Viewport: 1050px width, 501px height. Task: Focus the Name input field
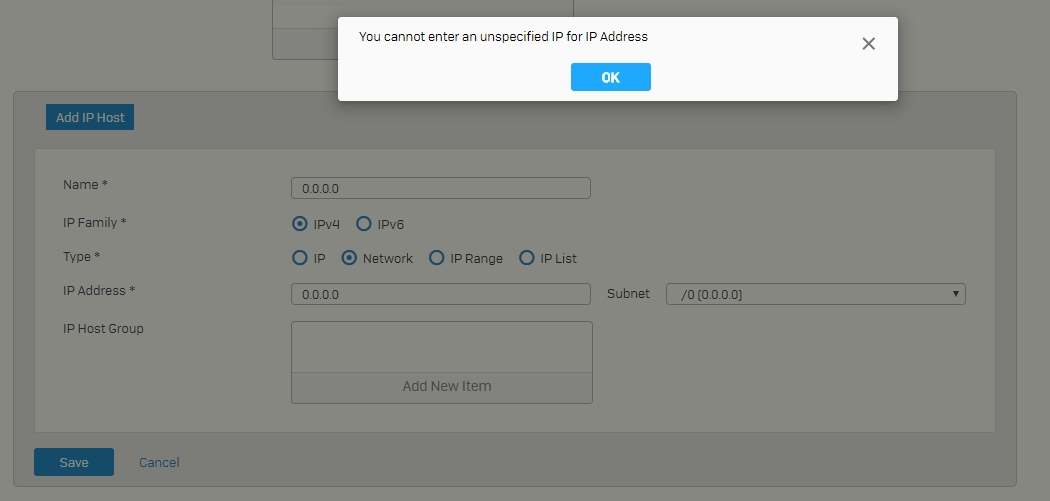click(441, 188)
